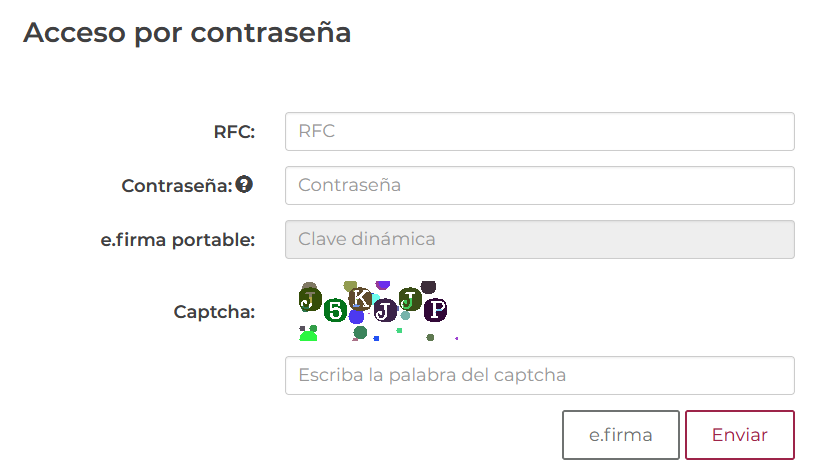The image size is (833, 474).
Task: Click the bright green blob below the captcha letters
Action: [x=309, y=336]
